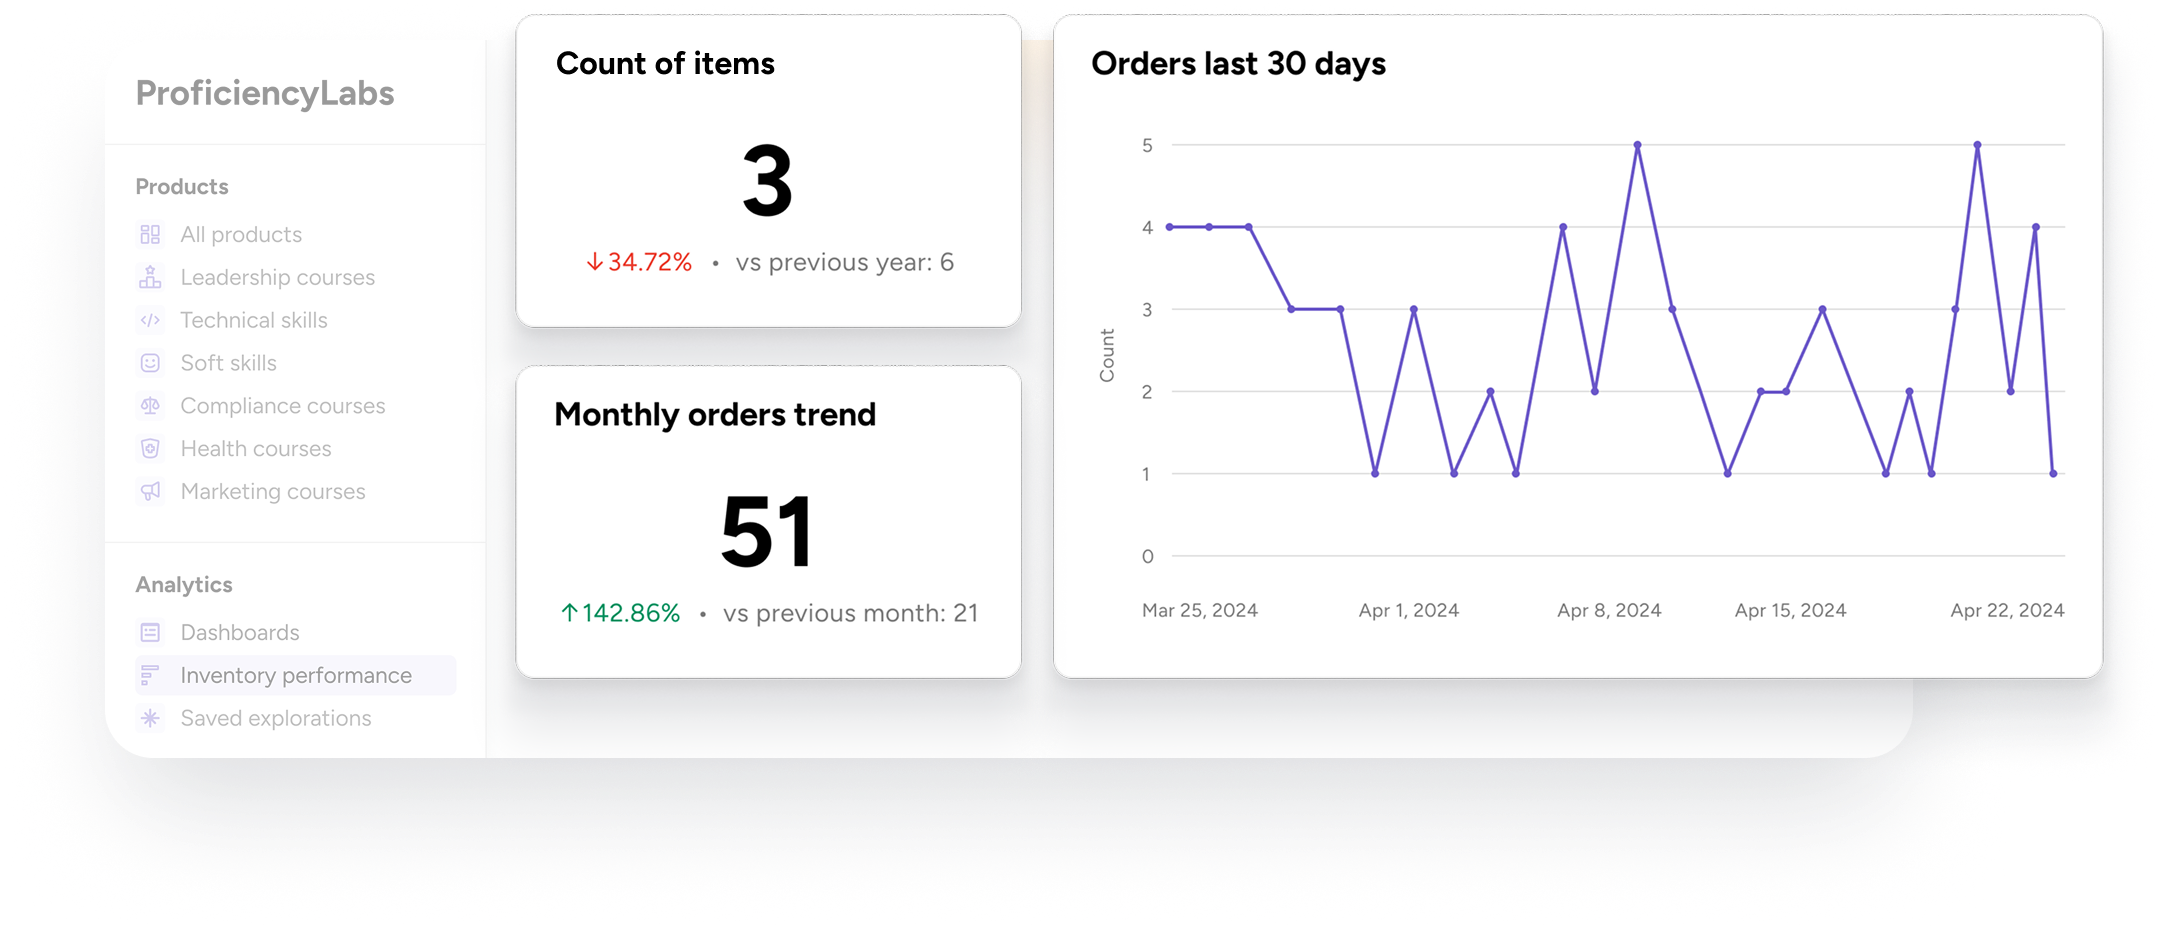The height and width of the screenshot is (926, 2159).
Task: Click the Soft skills smiley icon
Action: pos(150,363)
